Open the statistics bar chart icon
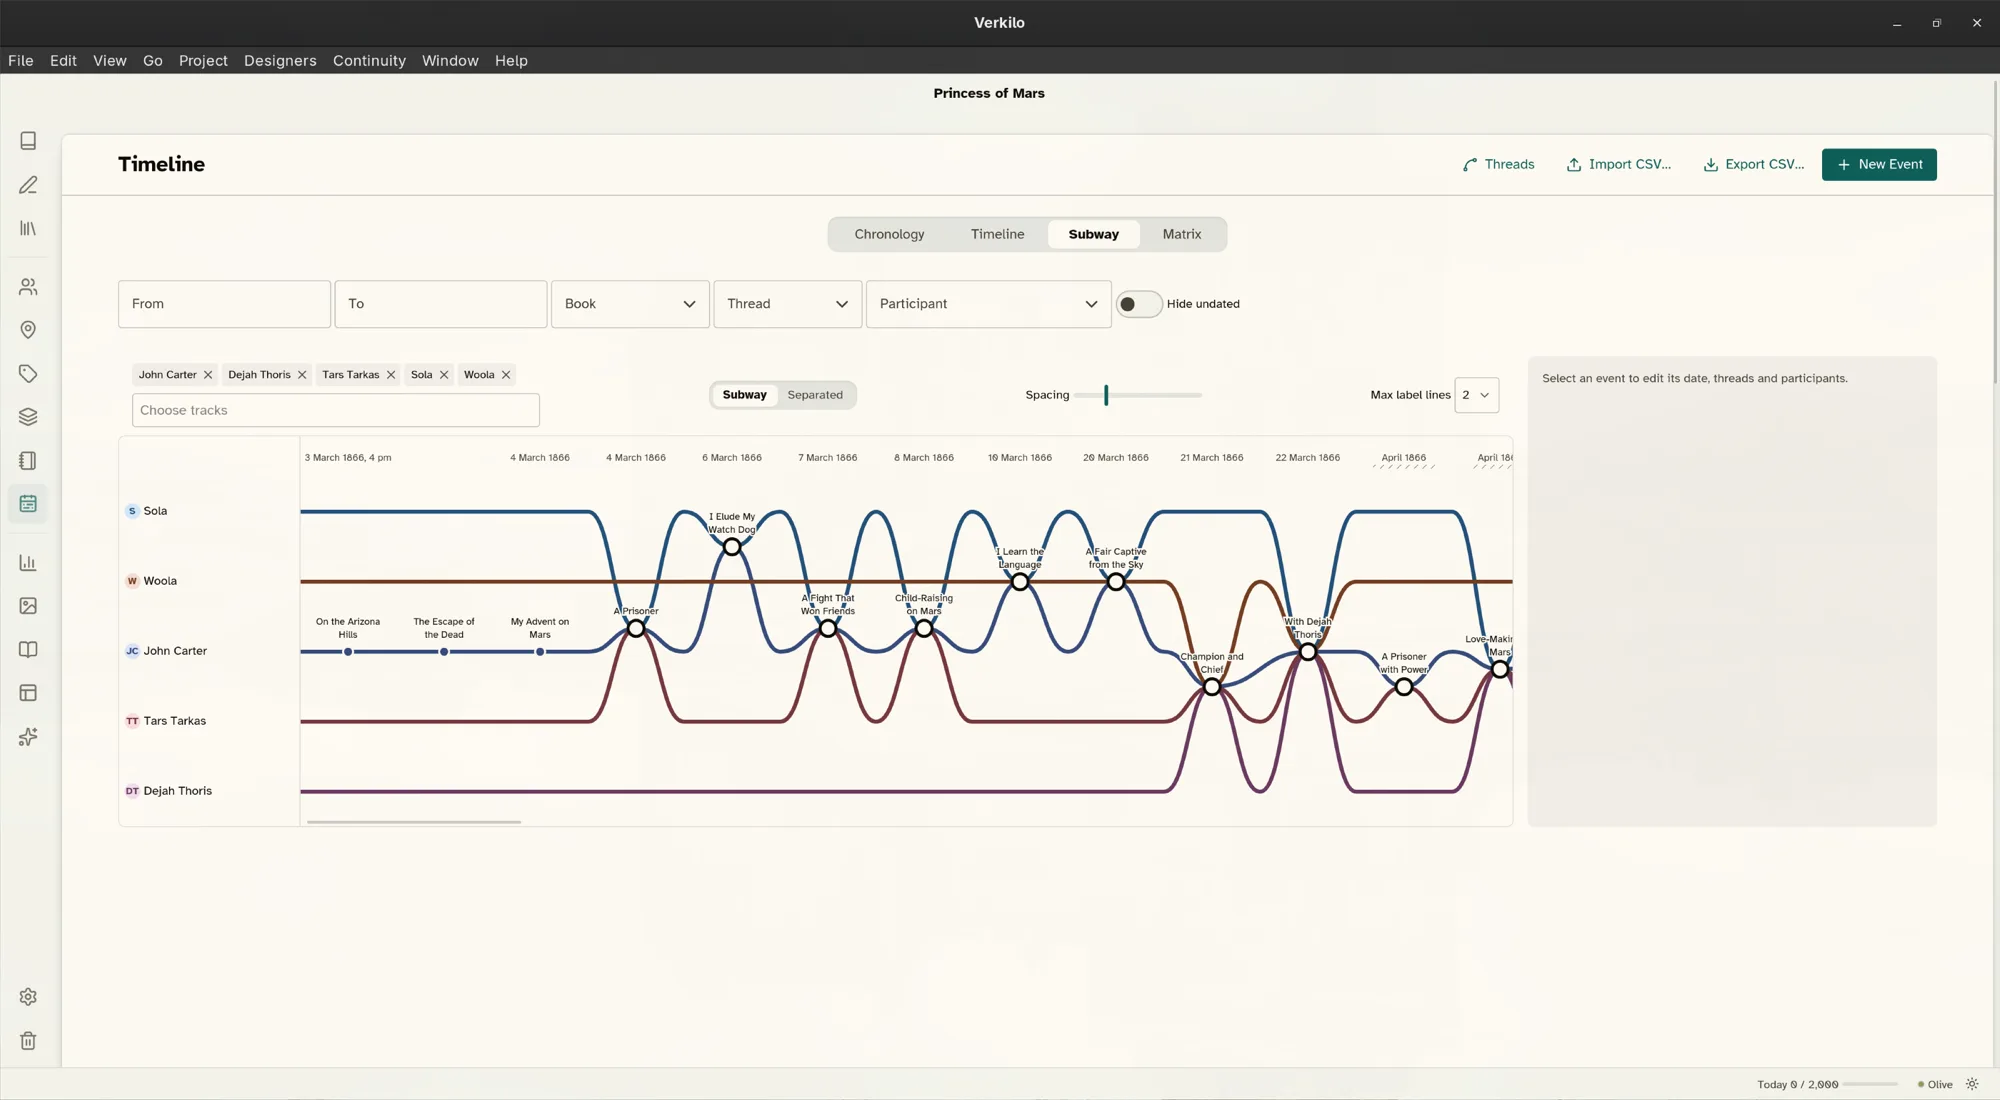Viewport: 2000px width, 1100px height. (x=28, y=563)
